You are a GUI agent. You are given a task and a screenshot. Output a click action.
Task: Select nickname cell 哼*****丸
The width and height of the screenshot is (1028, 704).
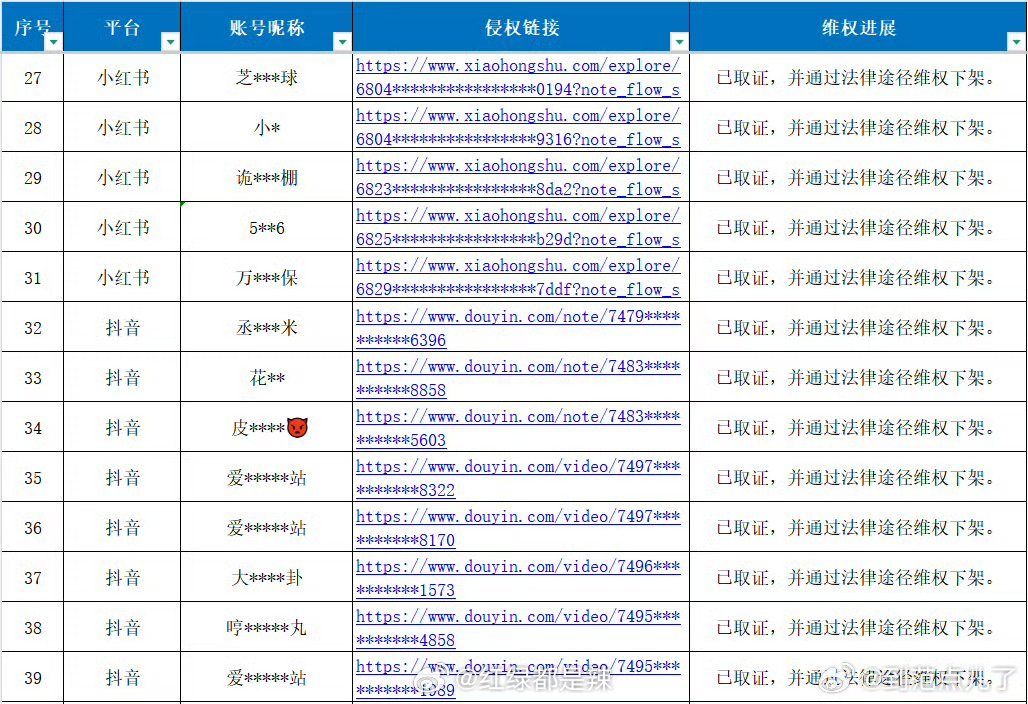point(266,628)
